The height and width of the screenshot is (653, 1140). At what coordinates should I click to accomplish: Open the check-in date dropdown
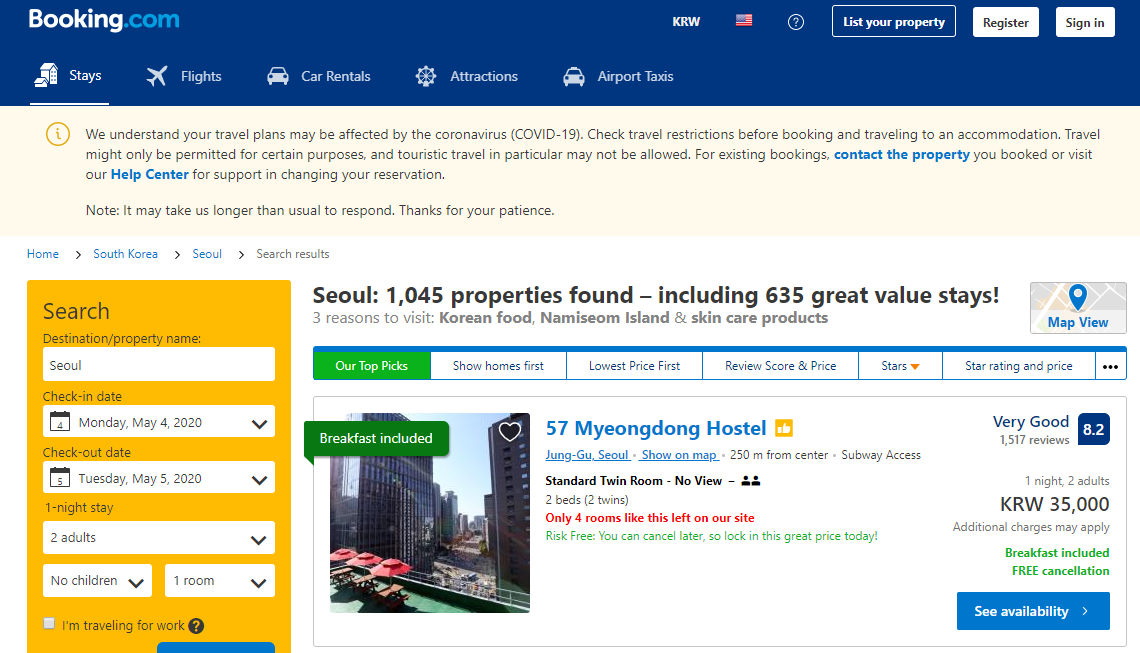point(158,422)
